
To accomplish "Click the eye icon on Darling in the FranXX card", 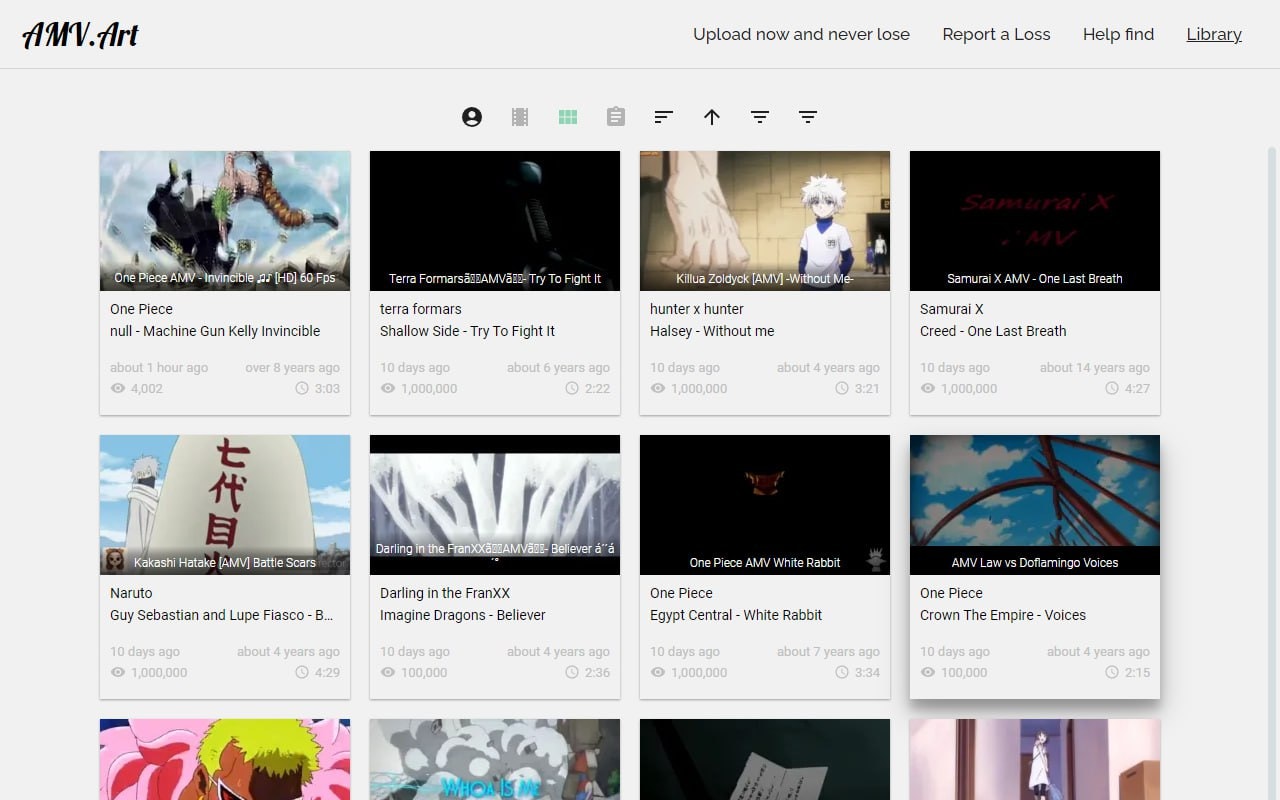I will pyautogui.click(x=388, y=672).
